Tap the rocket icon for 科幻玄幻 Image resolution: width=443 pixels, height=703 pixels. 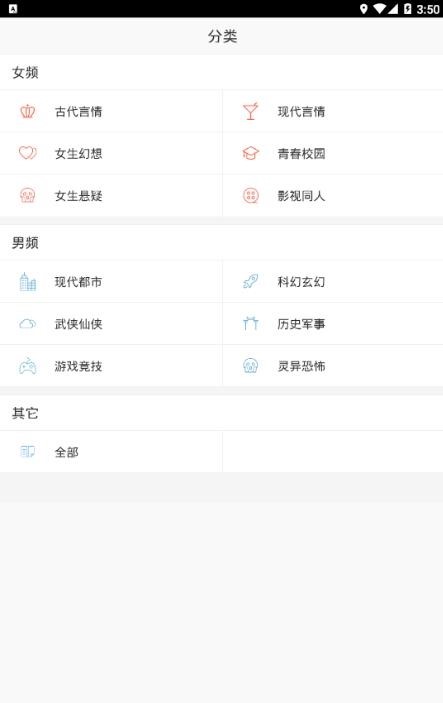point(250,282)
